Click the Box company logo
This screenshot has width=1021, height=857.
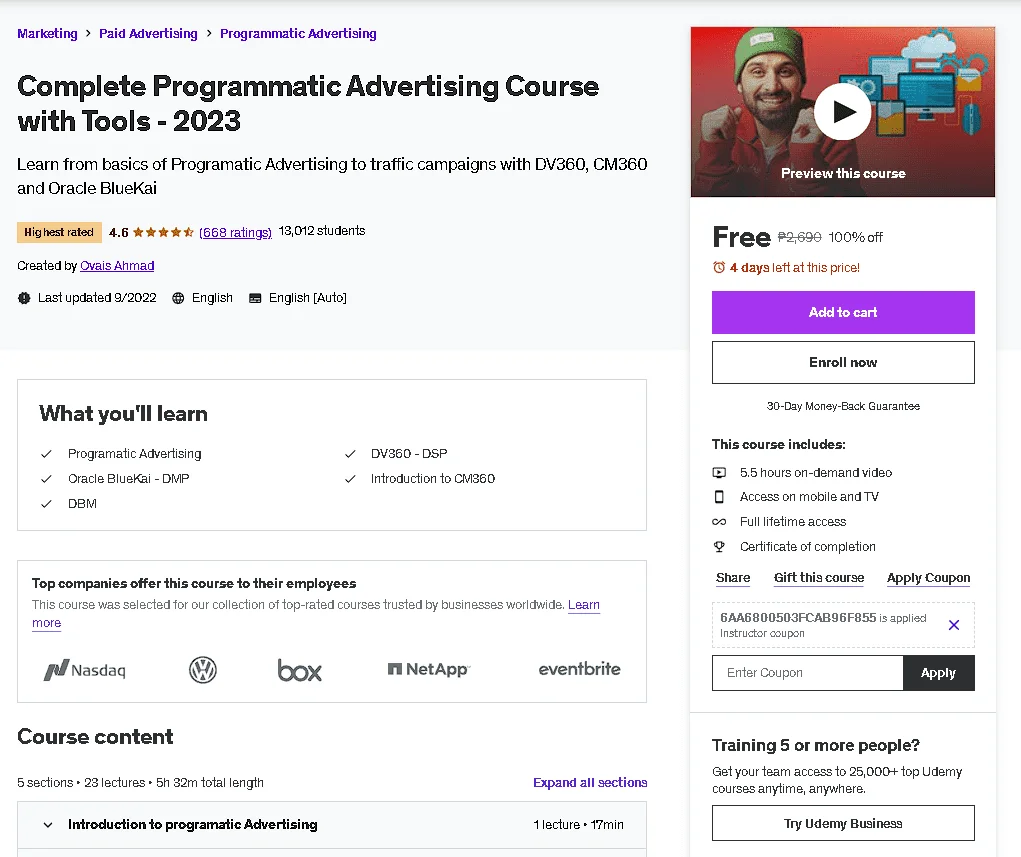[x=300, y=670]
